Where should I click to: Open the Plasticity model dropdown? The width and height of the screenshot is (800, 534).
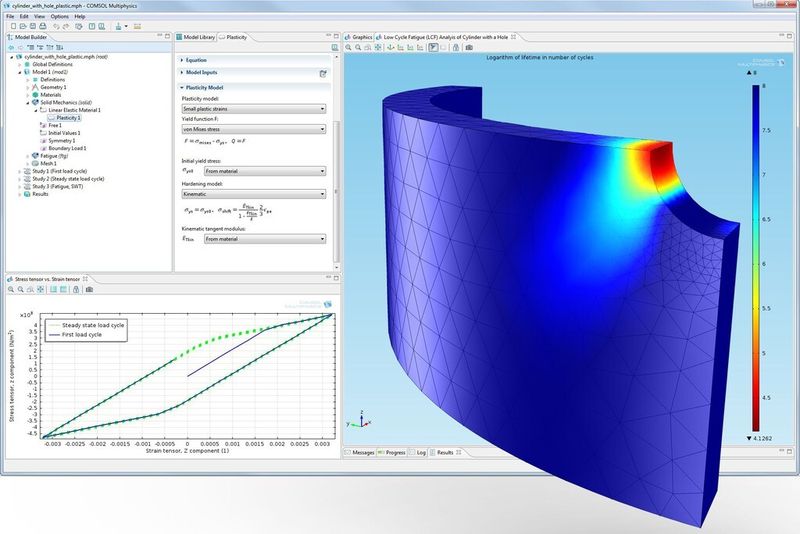click(254, 109)
